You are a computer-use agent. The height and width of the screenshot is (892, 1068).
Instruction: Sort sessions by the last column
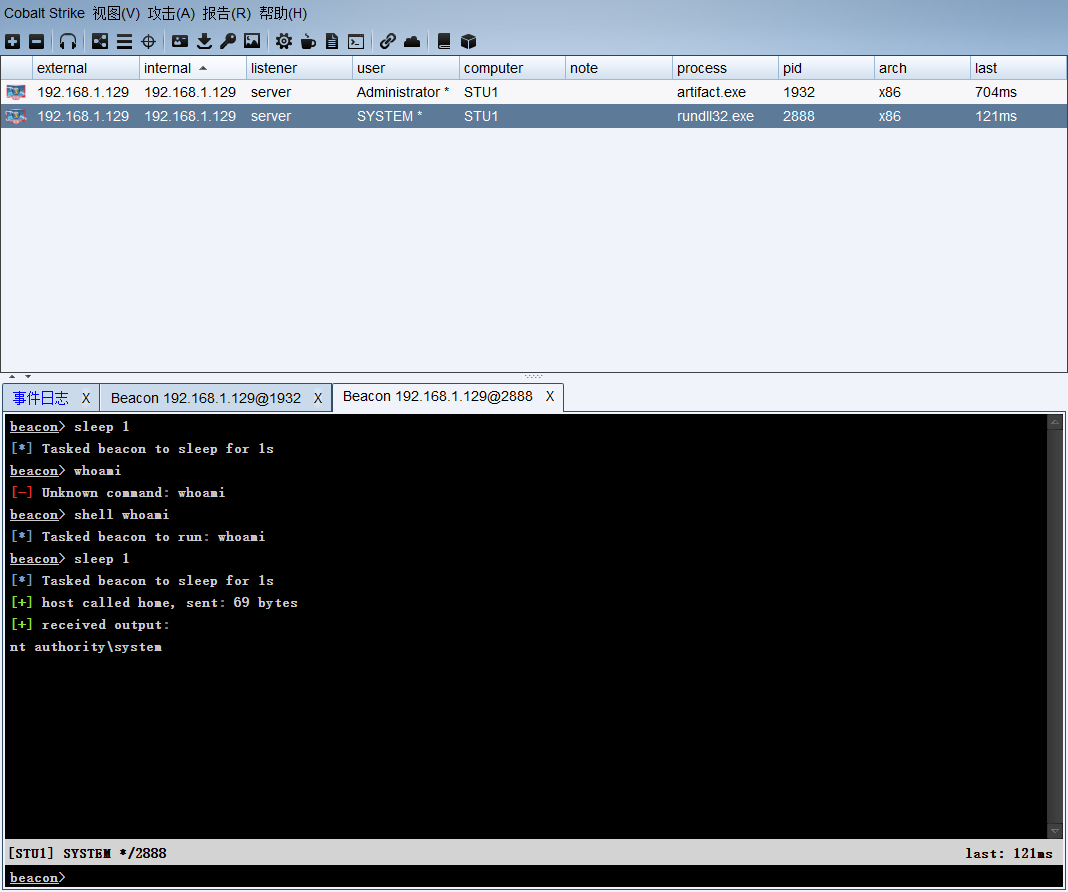tap(1018, 68)
